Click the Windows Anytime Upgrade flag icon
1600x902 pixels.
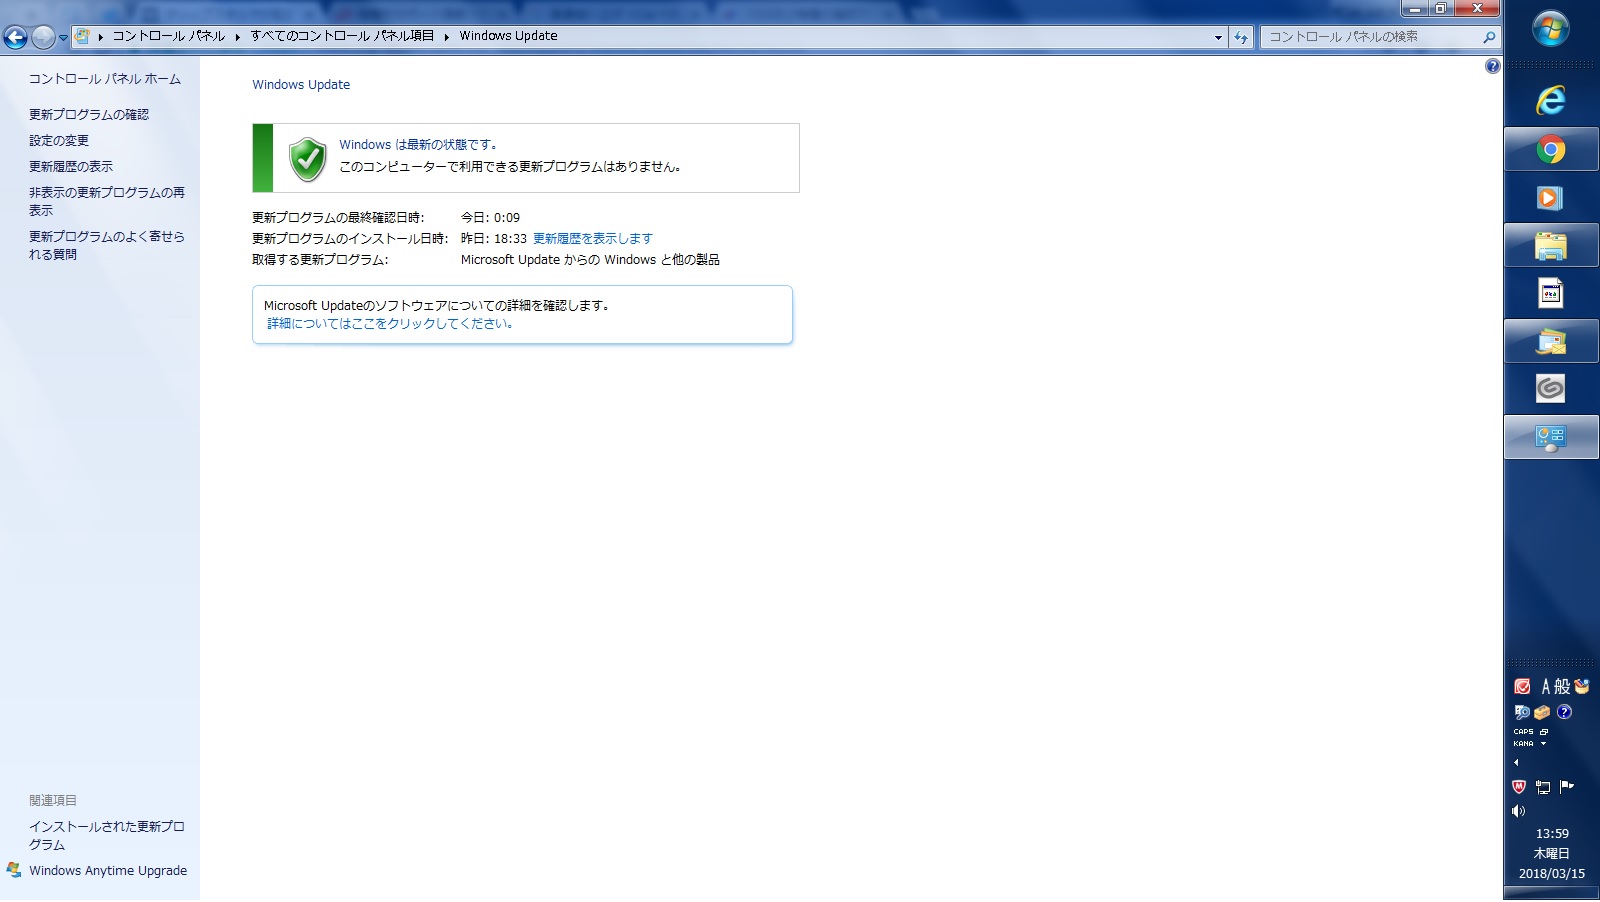(x=14, y=870)
